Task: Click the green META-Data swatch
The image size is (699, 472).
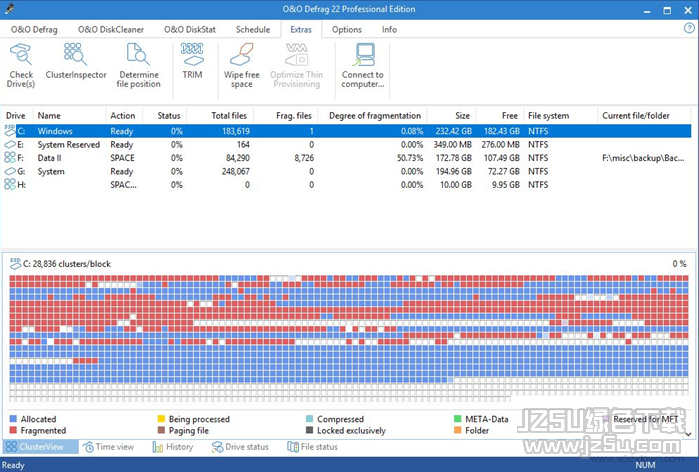Action: pyautogui.click(x=457, y=419)
